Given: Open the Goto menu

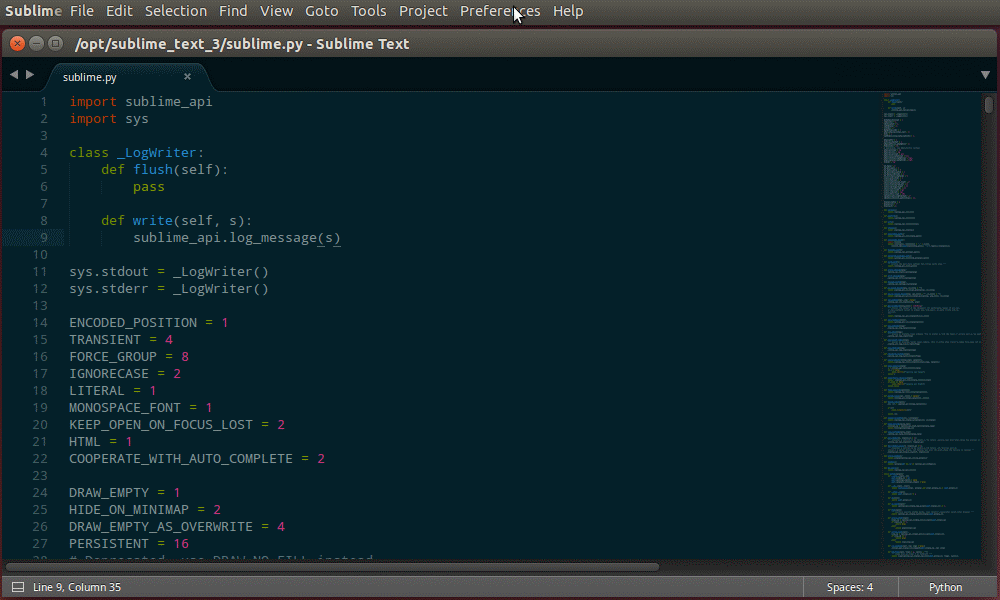Looking at the screenshot, I should 321,11.
